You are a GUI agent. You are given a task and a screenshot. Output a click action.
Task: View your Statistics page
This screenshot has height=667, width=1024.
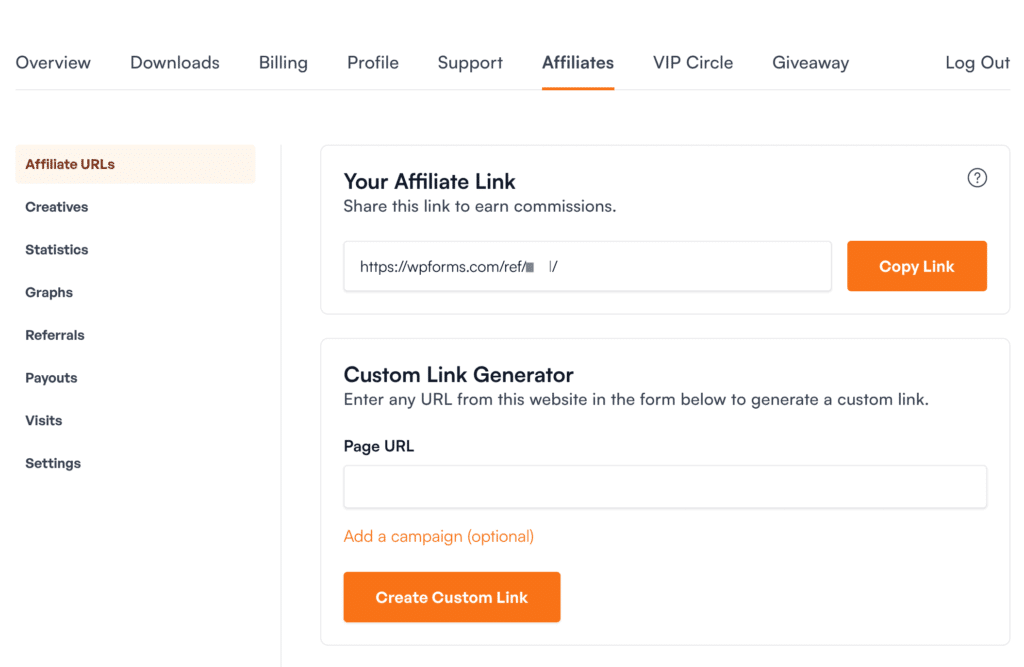[x=56, y=249]
